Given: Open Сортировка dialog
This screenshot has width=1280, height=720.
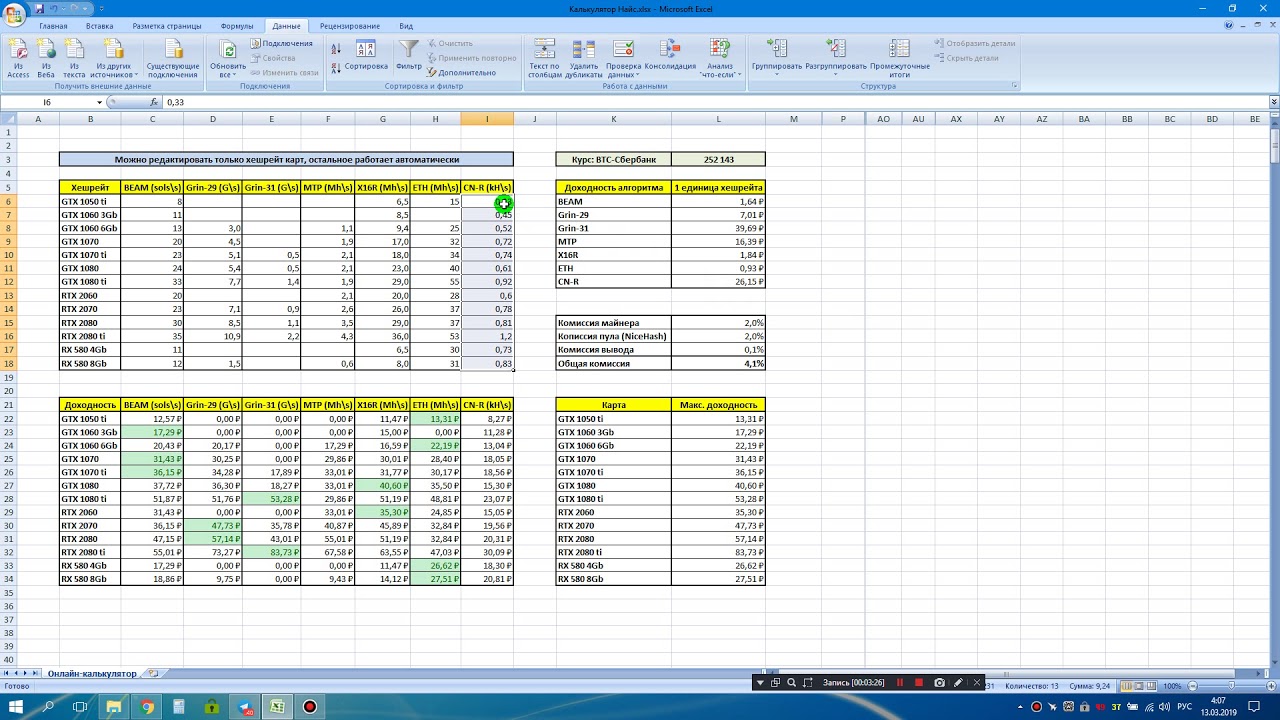Looking at the screenshot, I should pos(366,56).
